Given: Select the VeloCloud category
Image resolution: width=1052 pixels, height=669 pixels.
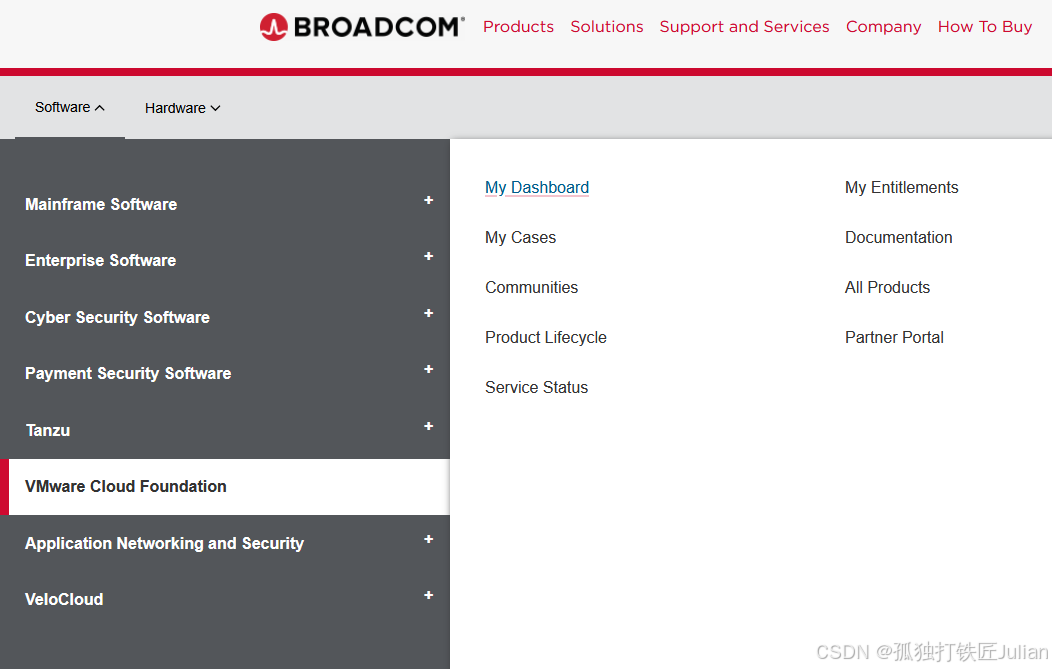Looking at the screenshot, I should tap(64, 599).
